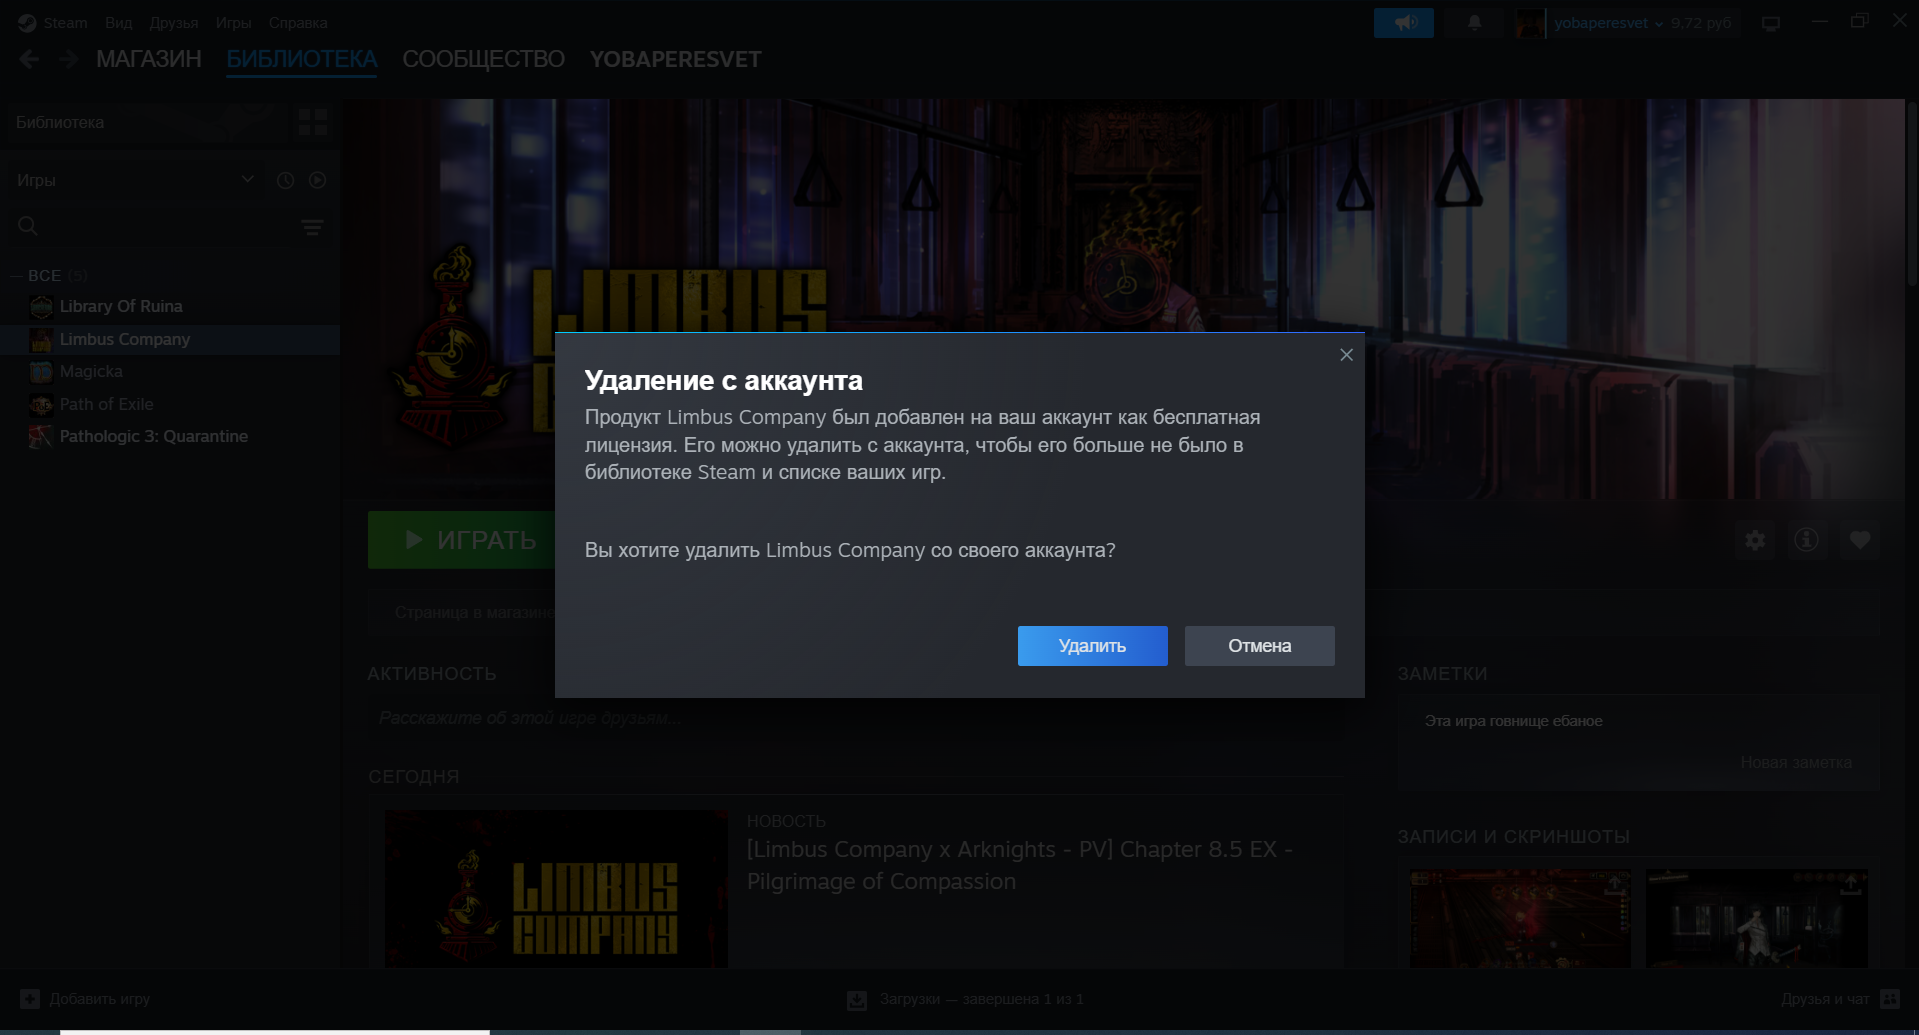This screenshot has height=1035, width=1919.
Task: Toggle ready-to-play filter icon
Action: 318,180
